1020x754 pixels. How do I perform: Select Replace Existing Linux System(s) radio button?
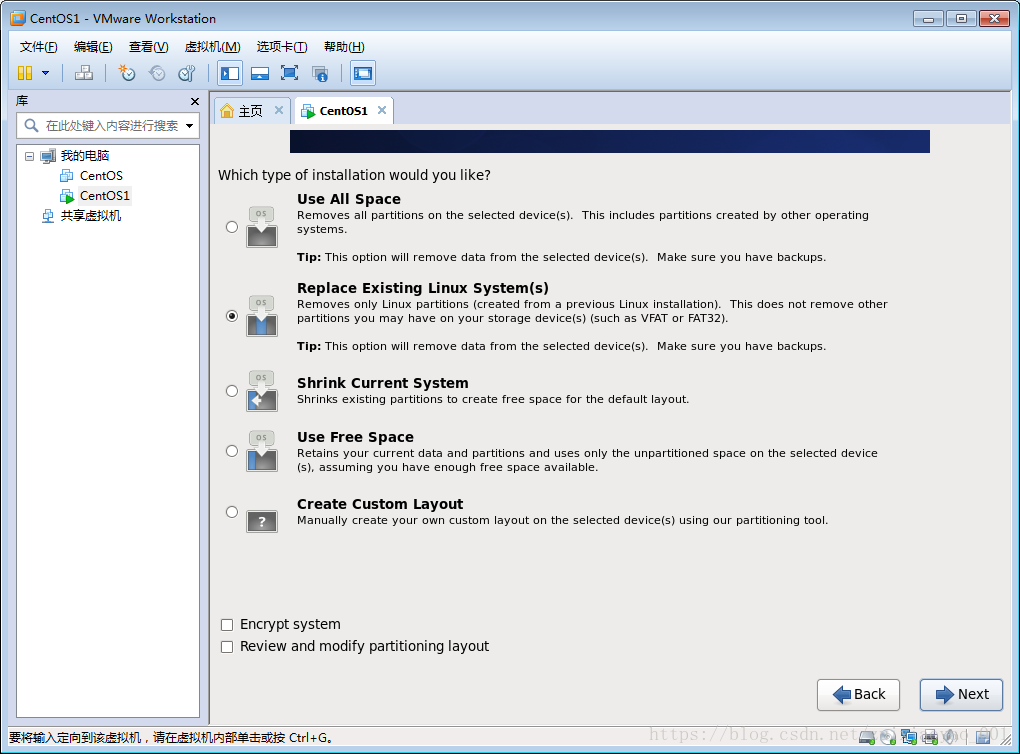[232, 316]
